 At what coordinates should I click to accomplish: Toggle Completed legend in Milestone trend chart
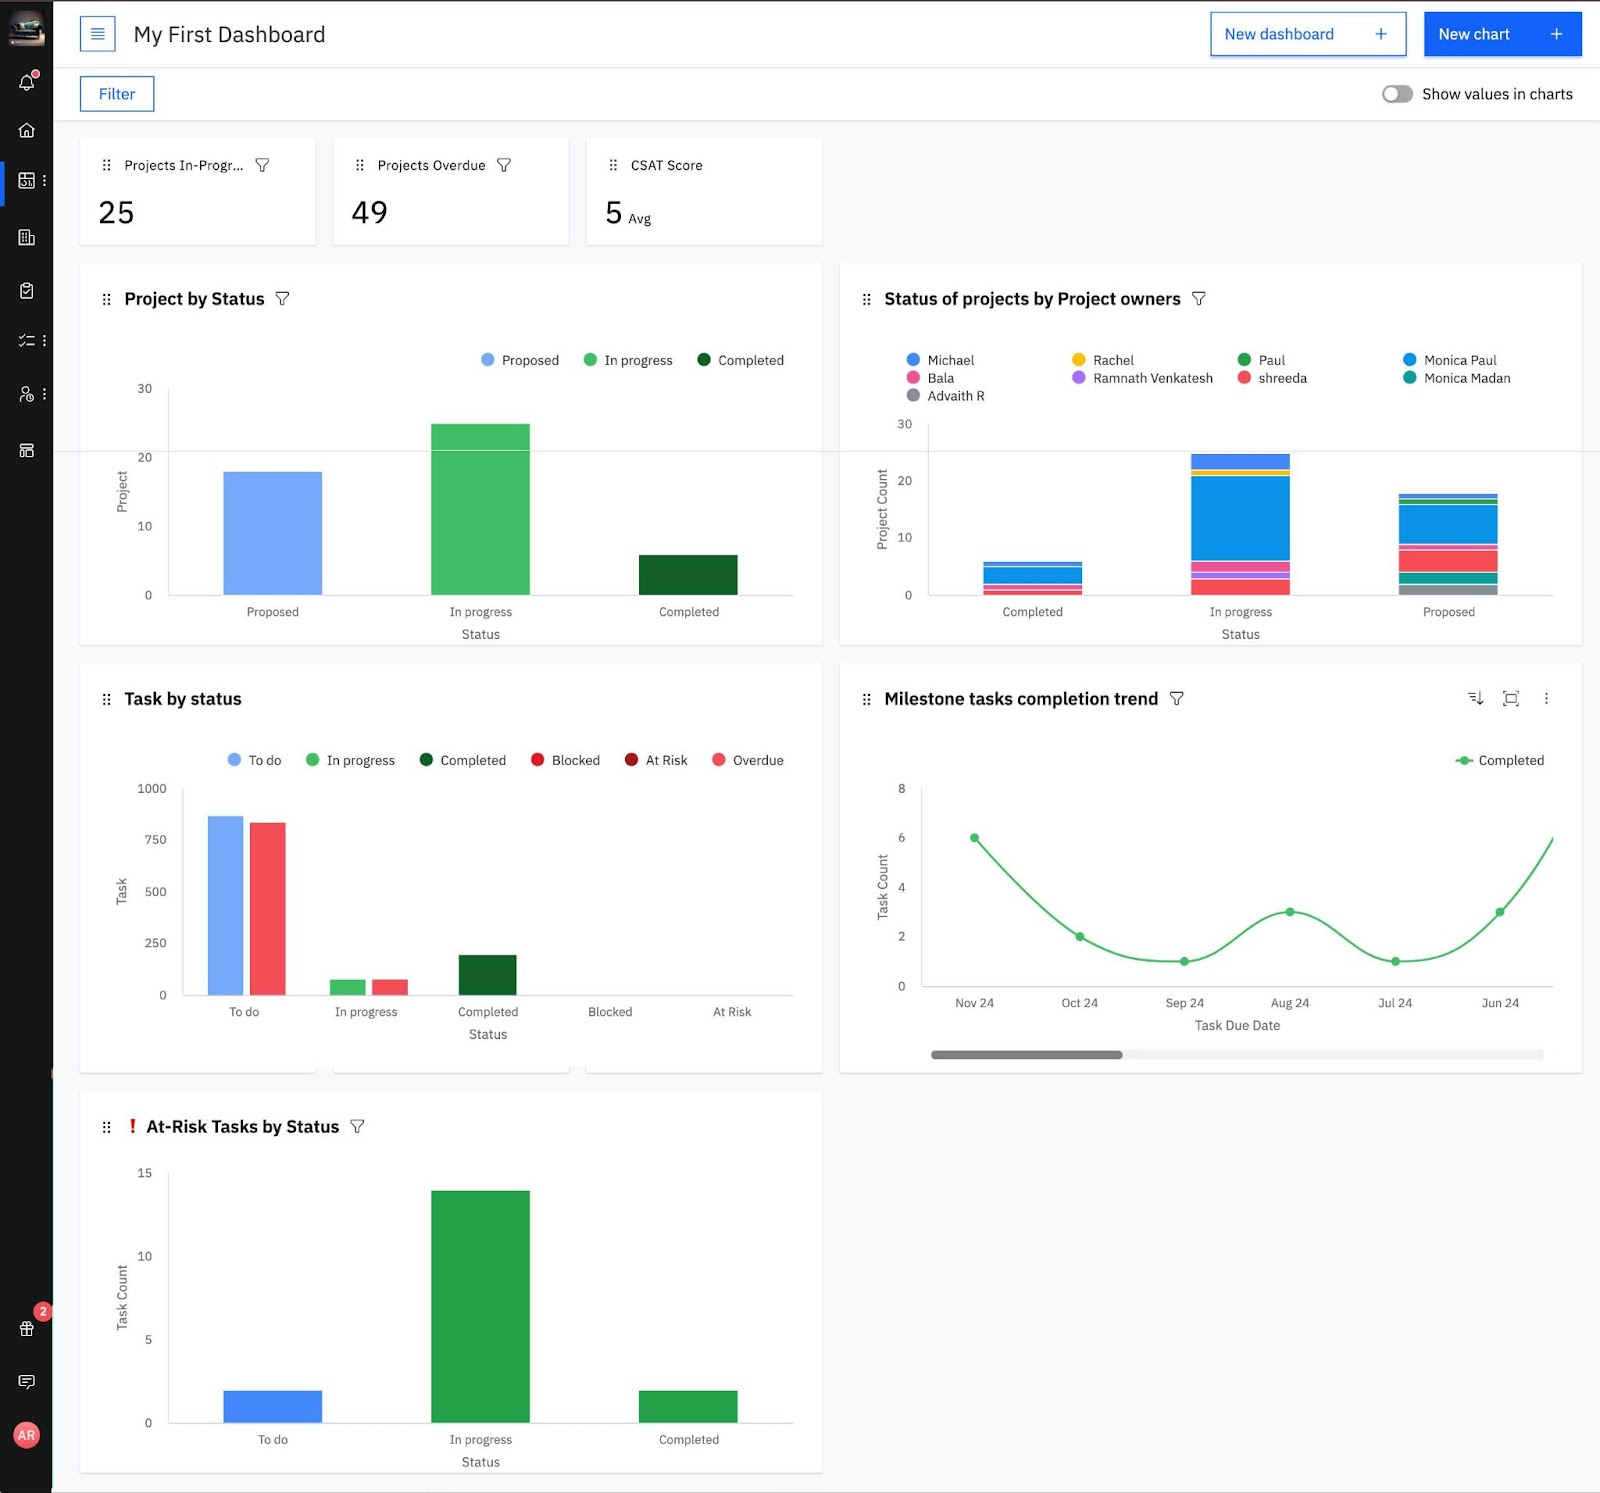1499,760
